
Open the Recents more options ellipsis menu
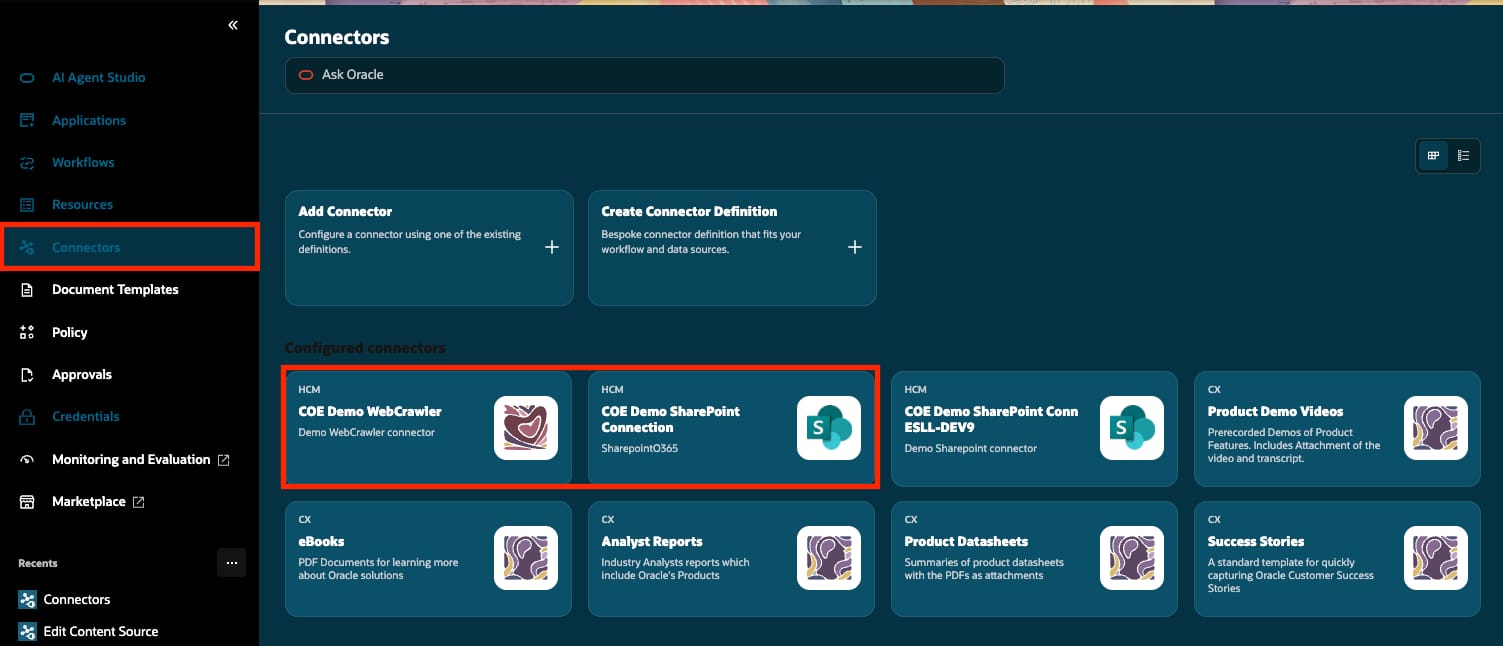click(x=231, y=563)
